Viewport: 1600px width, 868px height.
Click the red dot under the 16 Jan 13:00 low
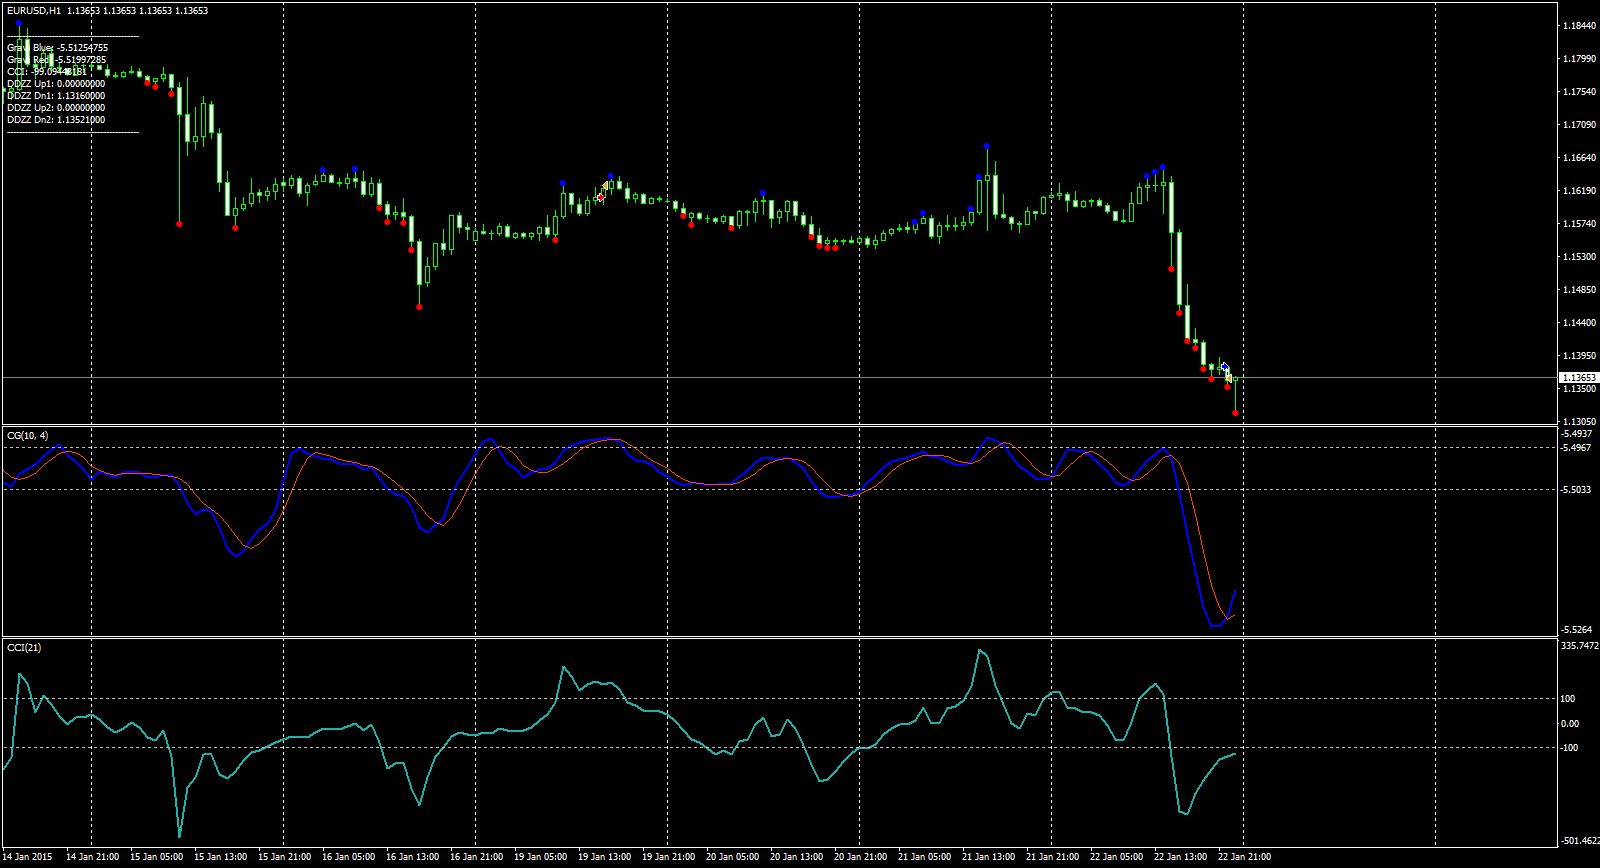click(419, 307)
